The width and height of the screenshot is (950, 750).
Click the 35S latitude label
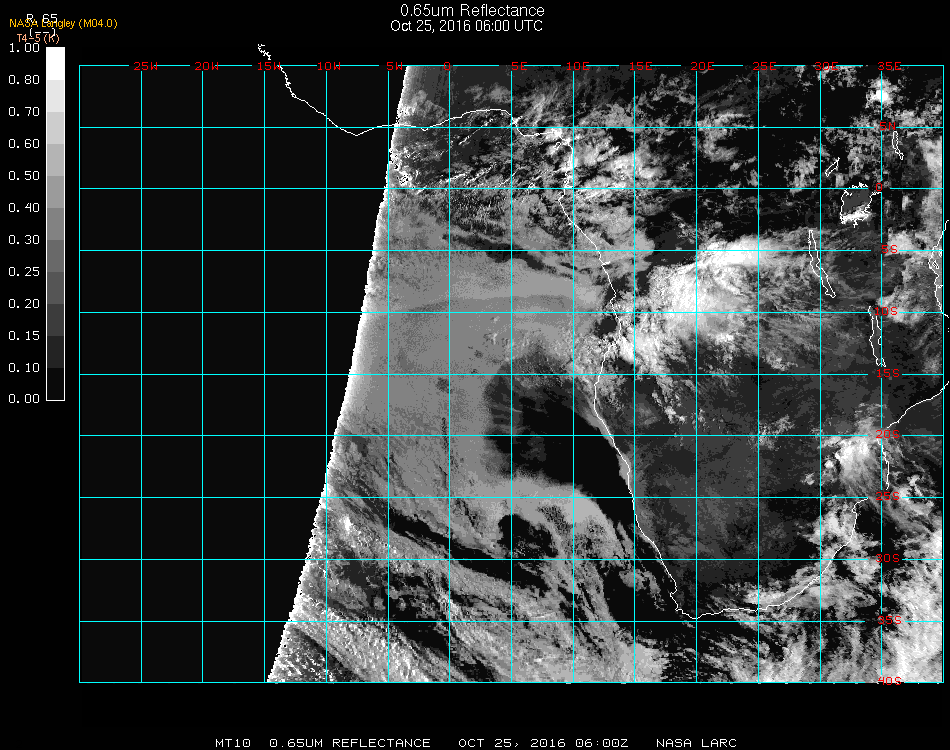click(x=889, y=620)
